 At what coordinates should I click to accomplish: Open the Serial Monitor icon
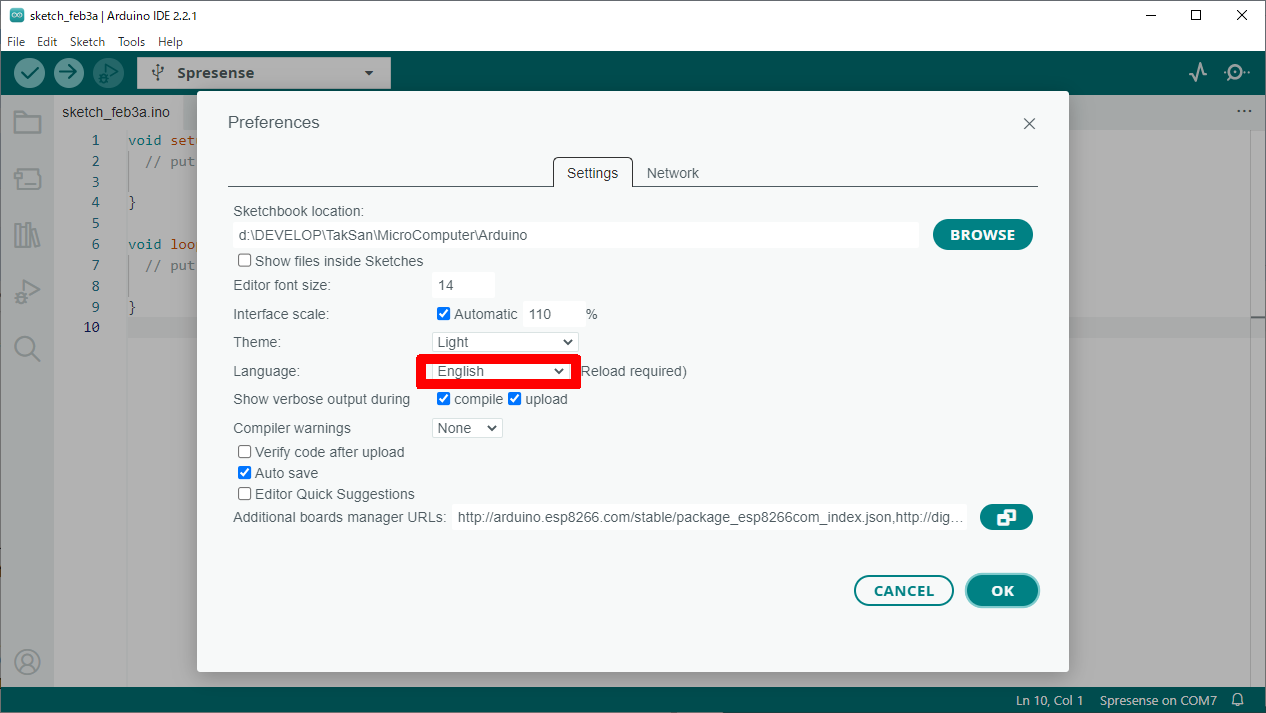1237,73
